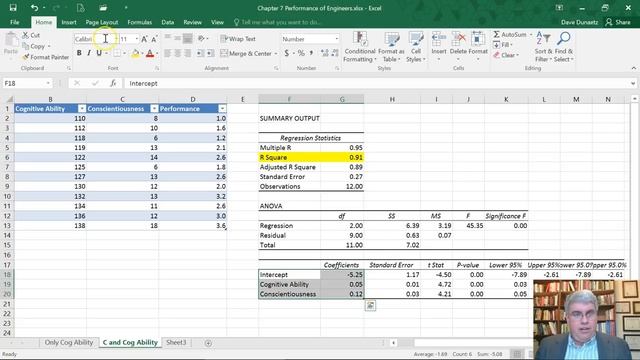Open the Cognitive Ability filter dropdown

(82, 109)
